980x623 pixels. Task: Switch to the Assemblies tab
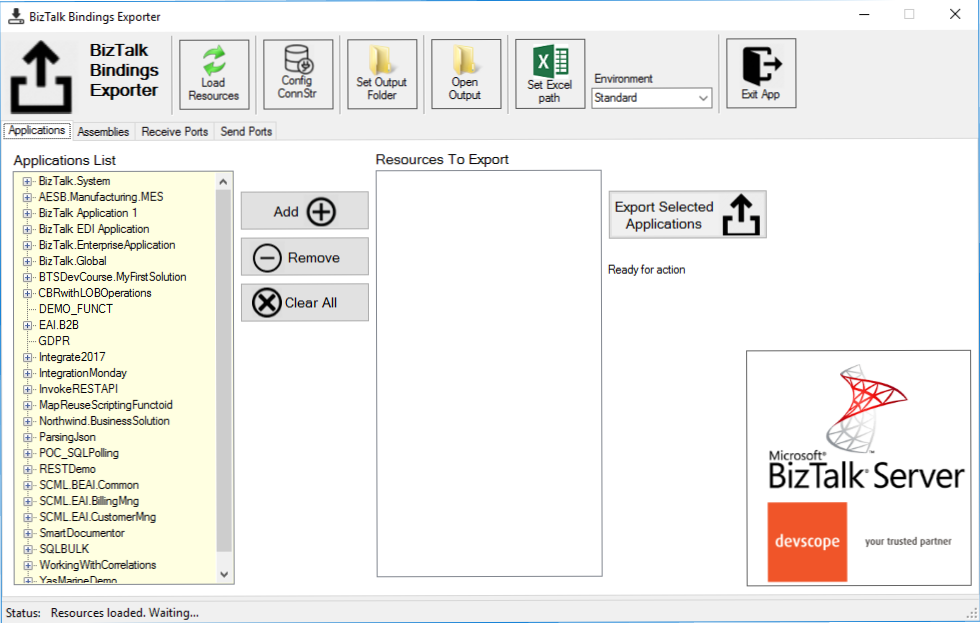pyautogui.click(x=103, y=132)
